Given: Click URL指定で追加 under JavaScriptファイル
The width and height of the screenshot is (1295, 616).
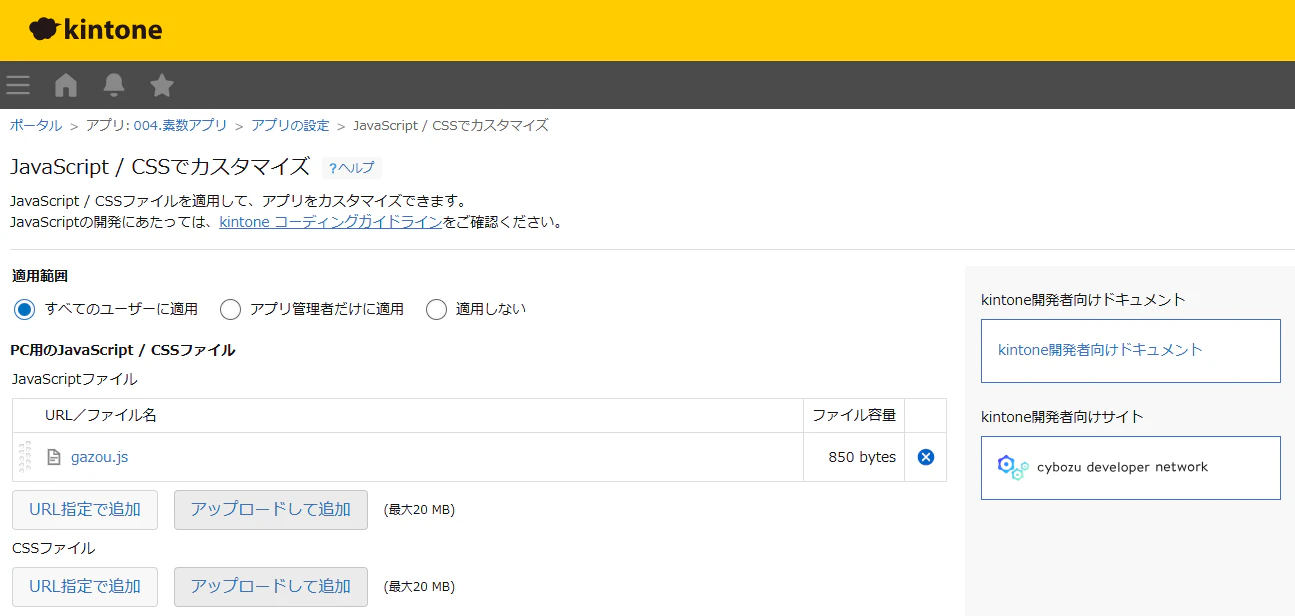Looking at the screenshot, I should point(85,509).
